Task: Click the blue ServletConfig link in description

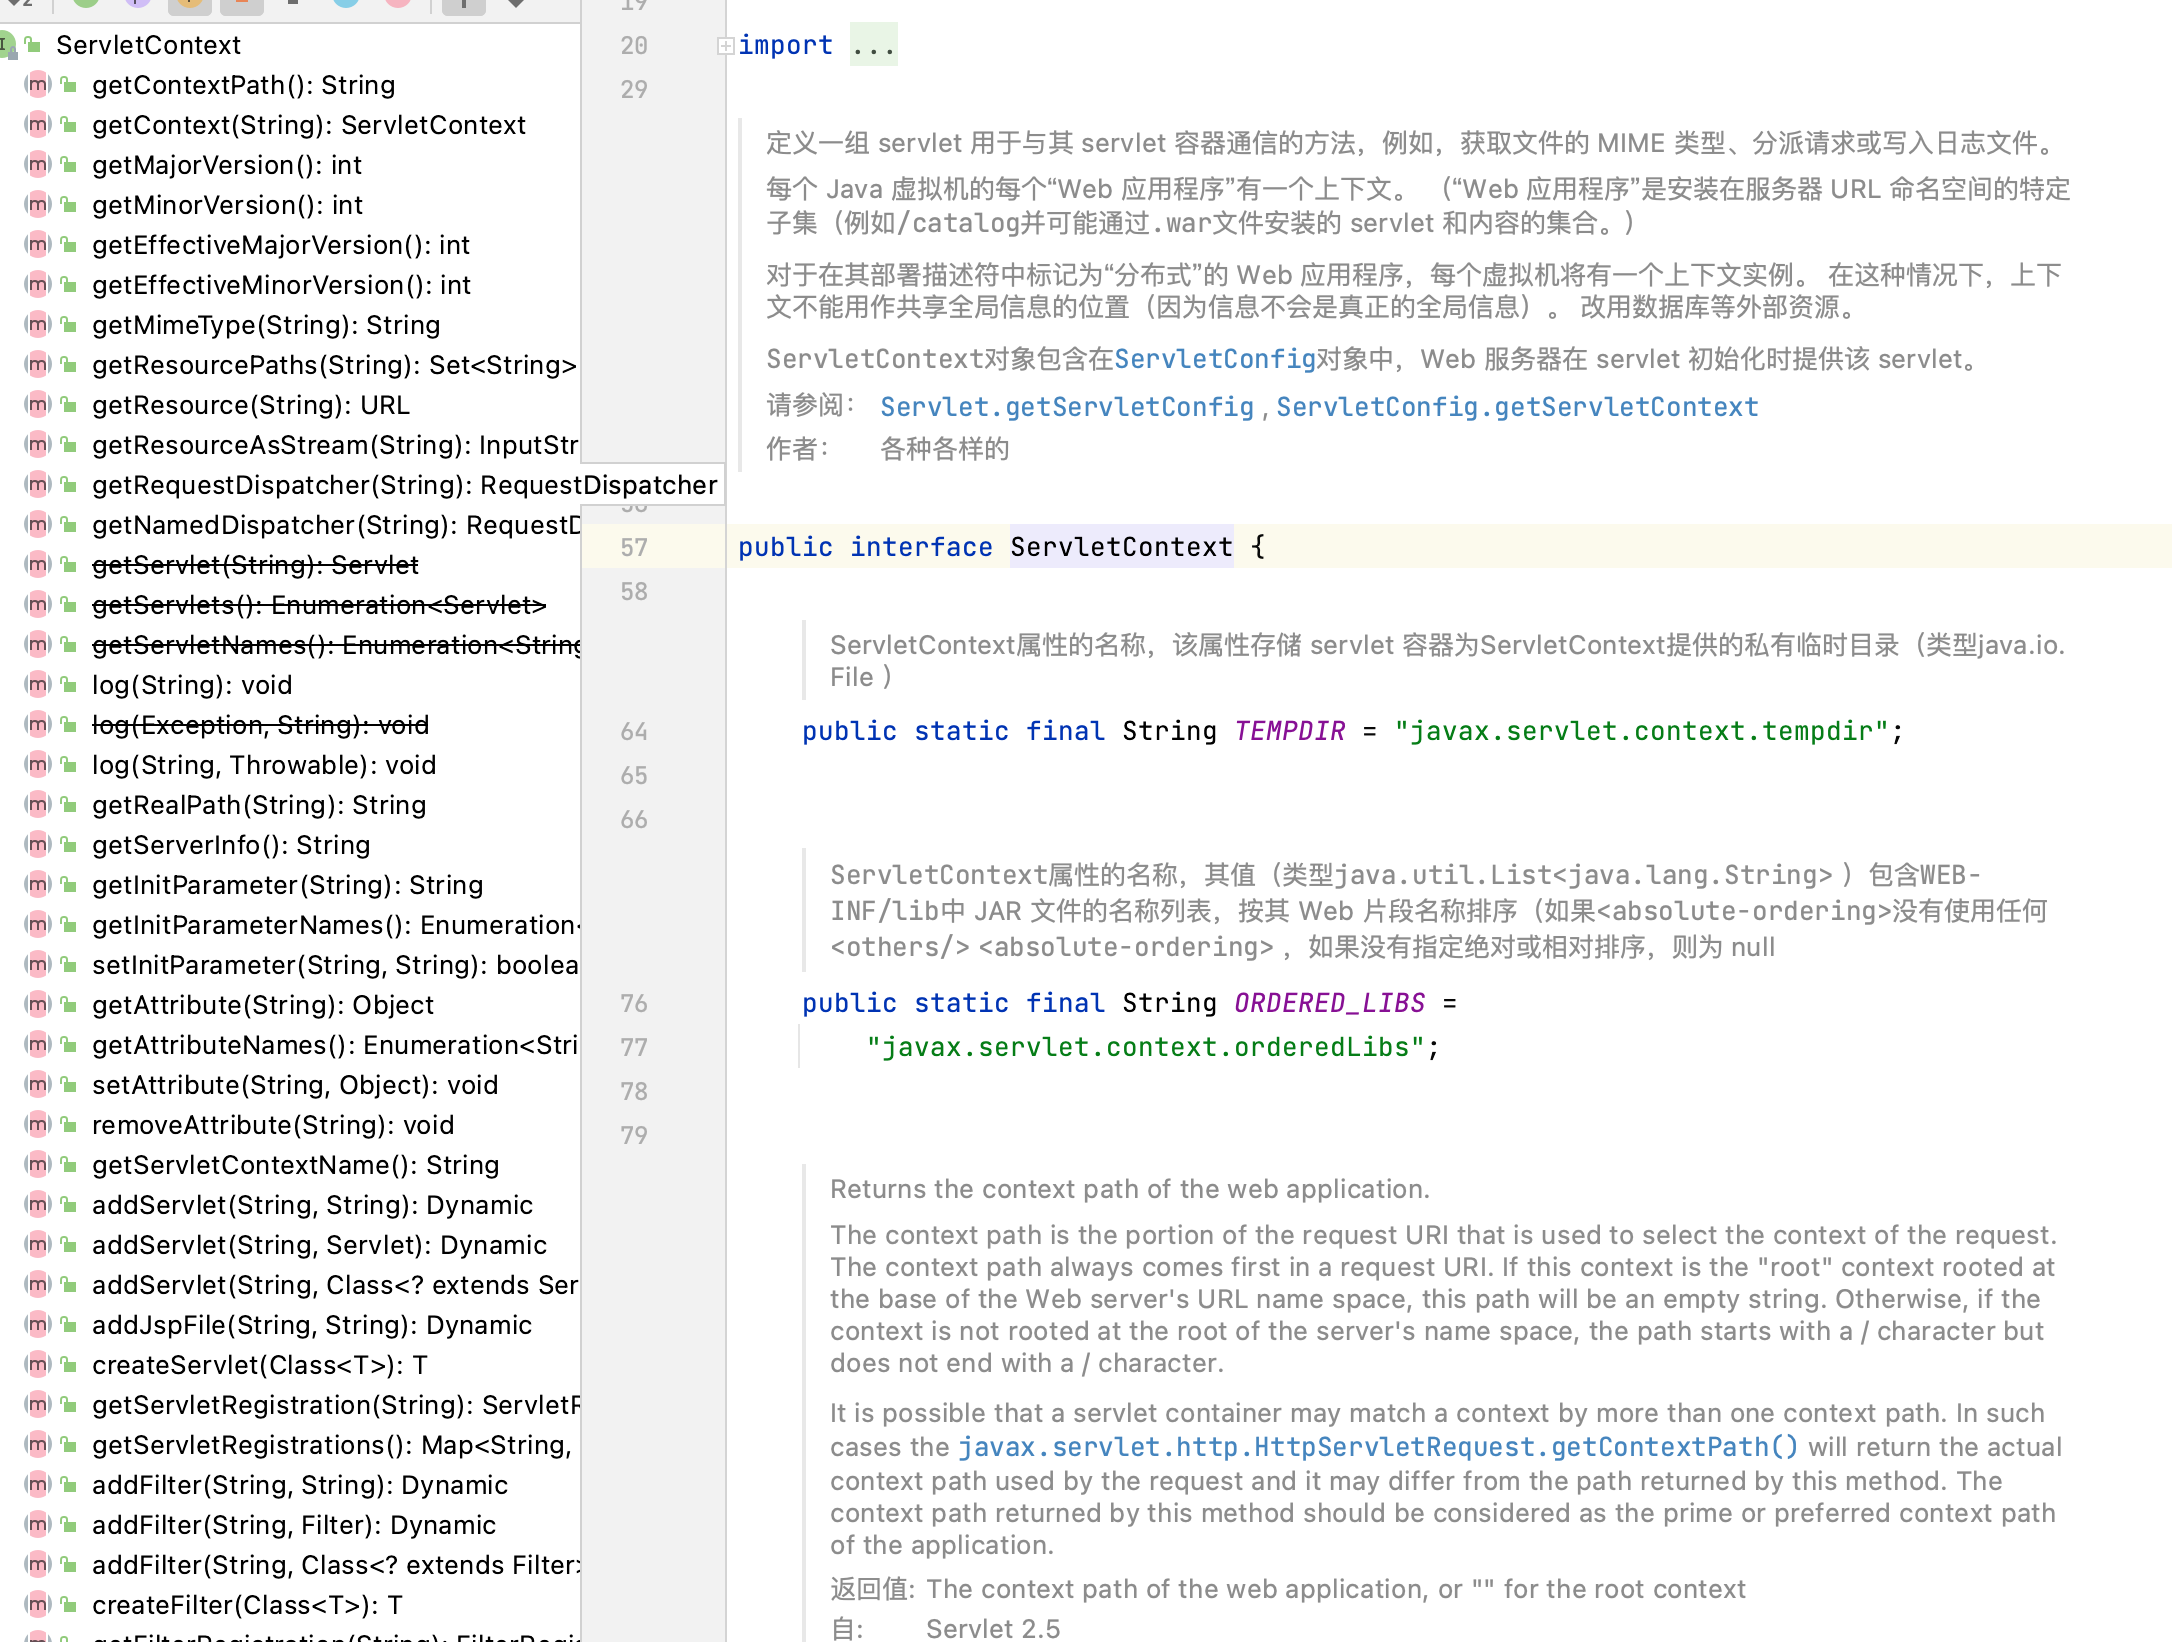Action: coord(1214,359)
